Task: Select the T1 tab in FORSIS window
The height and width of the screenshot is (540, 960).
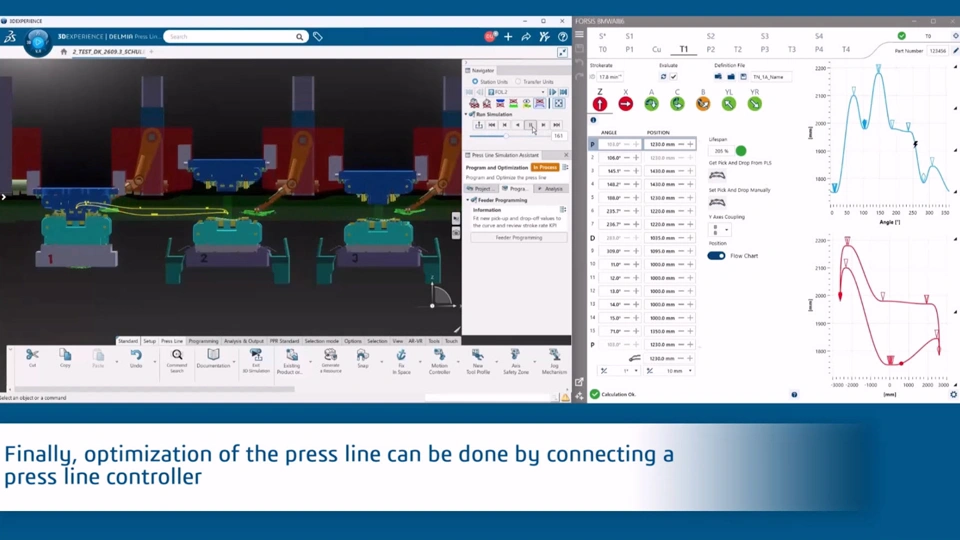Action: 684,50
